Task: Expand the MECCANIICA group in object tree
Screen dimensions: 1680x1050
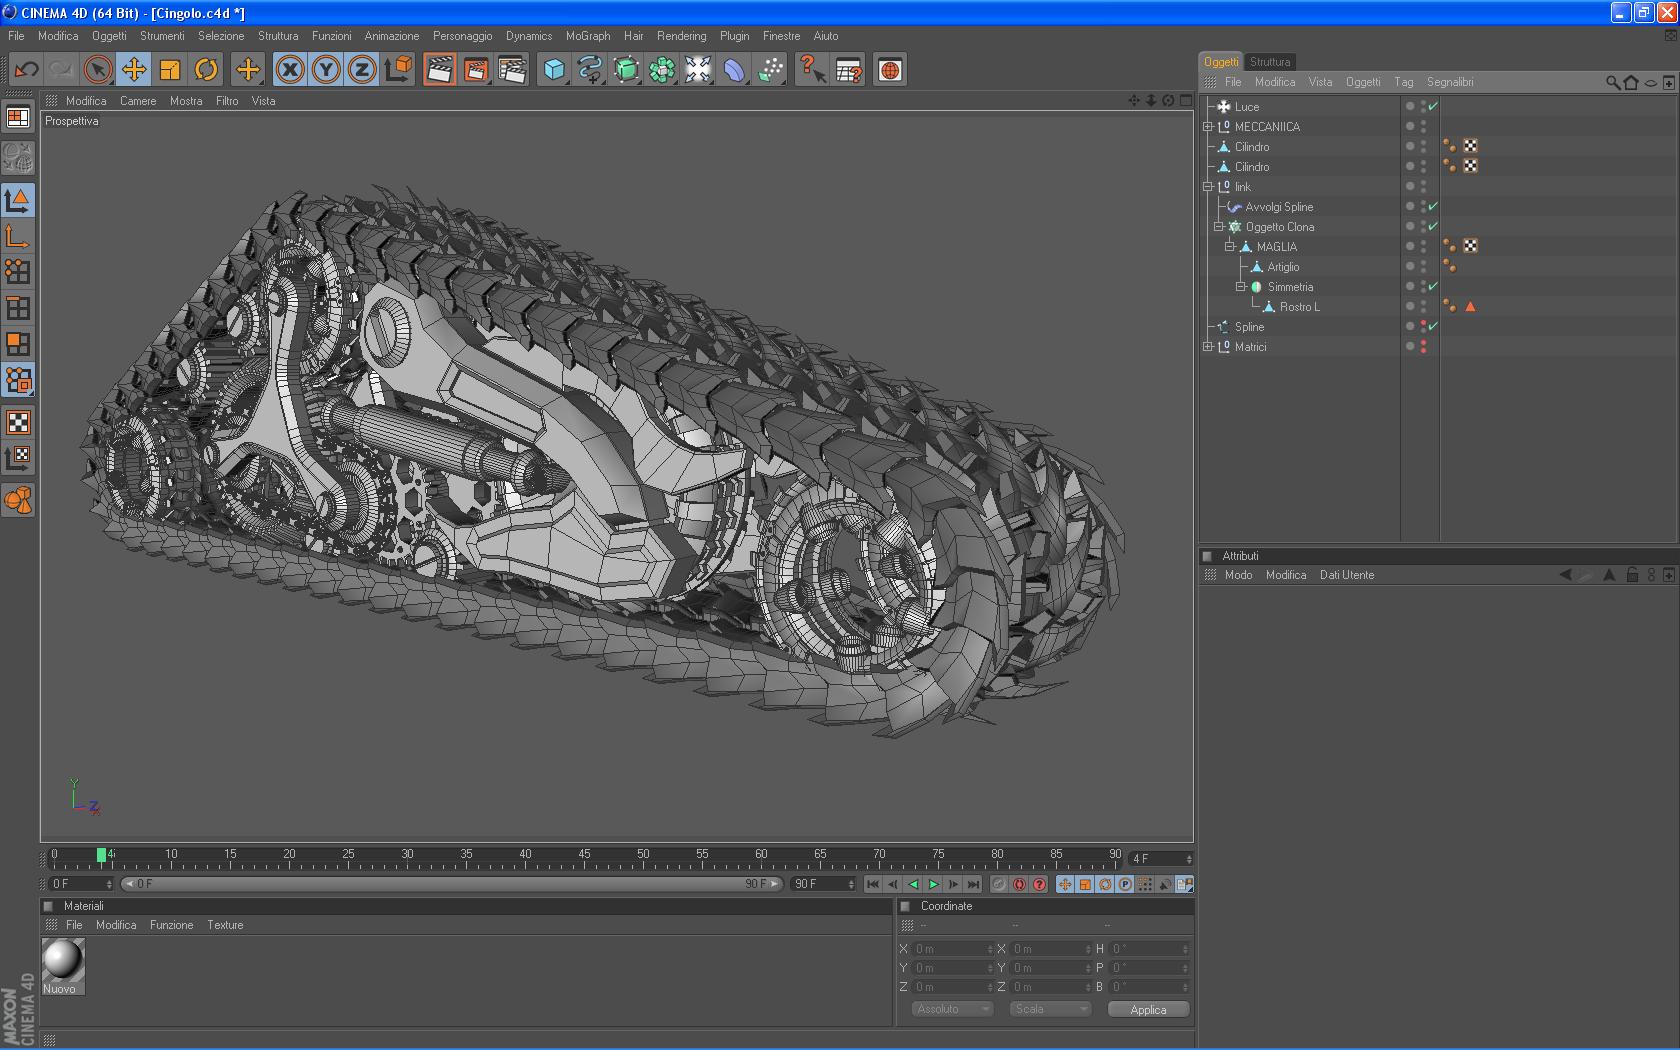Action: point(1208,127)
